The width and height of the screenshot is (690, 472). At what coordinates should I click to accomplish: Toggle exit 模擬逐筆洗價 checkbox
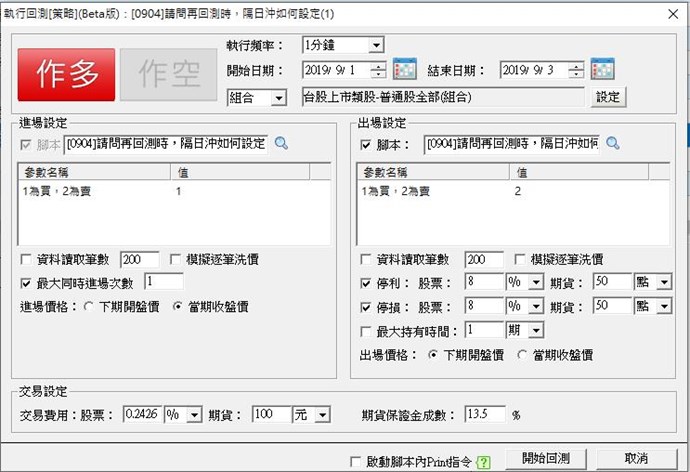520,259
